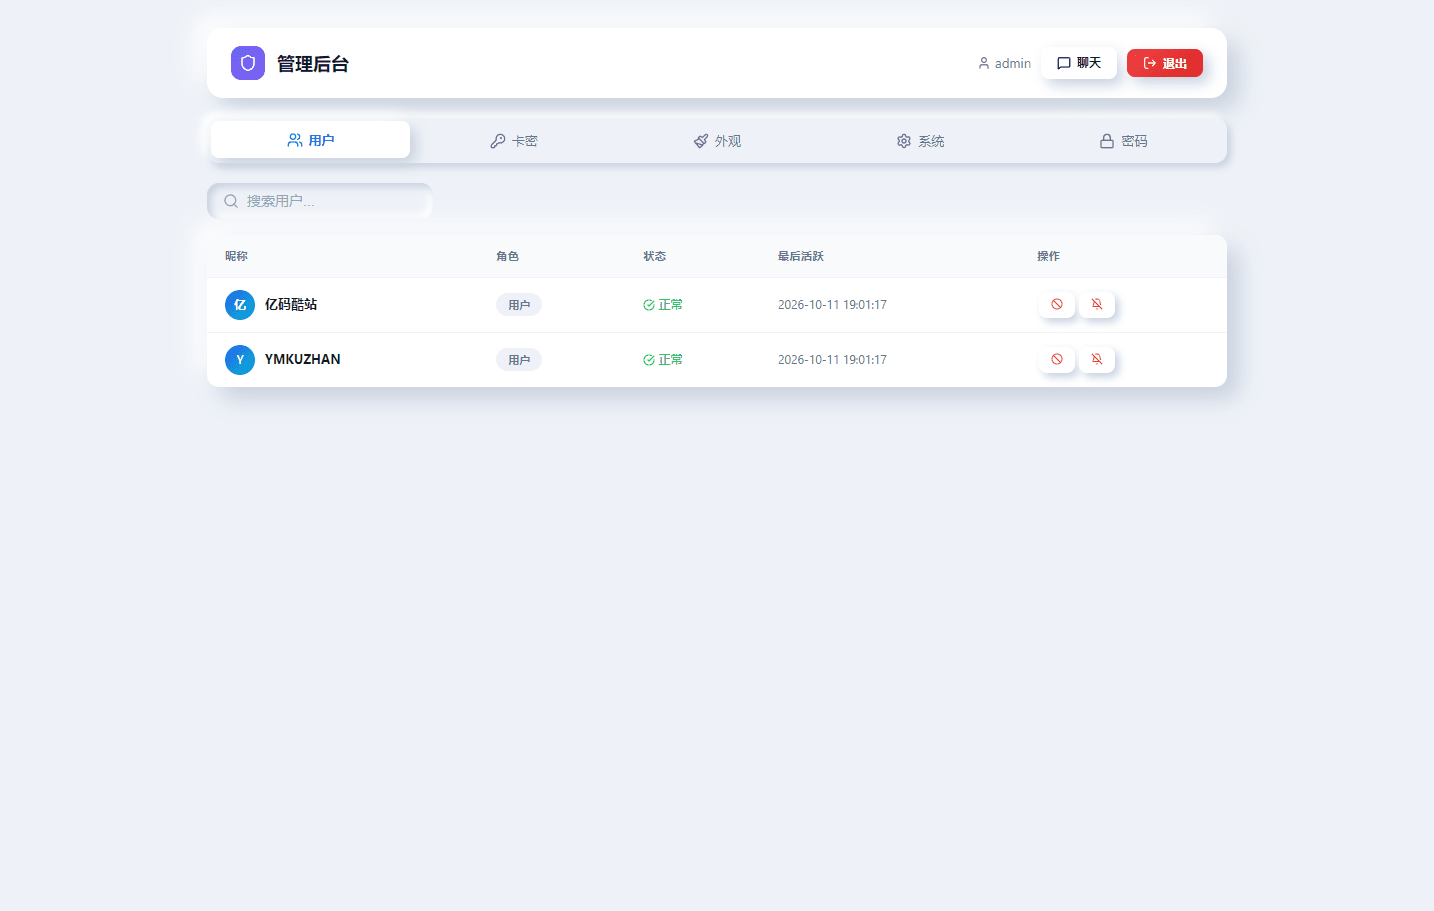The width and height of the screenshot is (1434, 911).
Task: Open the 系统 tab
Action: pos(920,141)
